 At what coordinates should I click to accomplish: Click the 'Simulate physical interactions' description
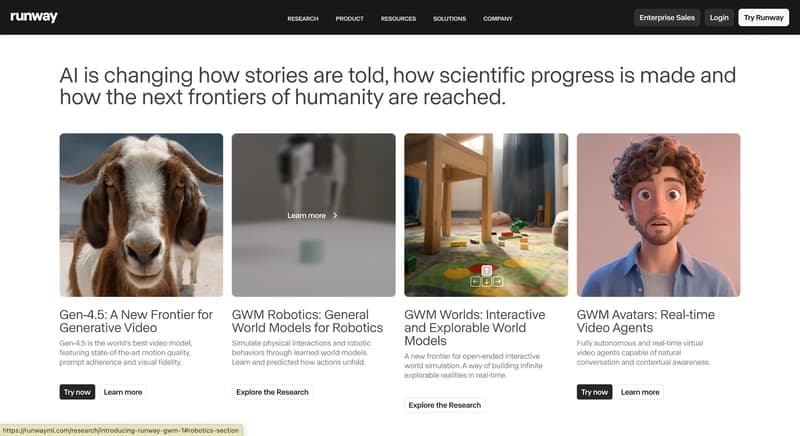(301, 352)
